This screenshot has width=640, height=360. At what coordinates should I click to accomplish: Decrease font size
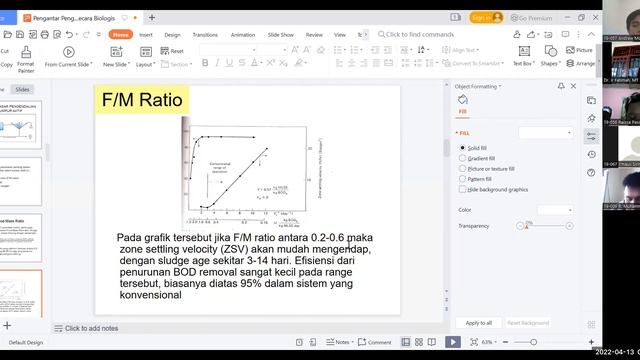pyautogui.click(x=307, y=50)
